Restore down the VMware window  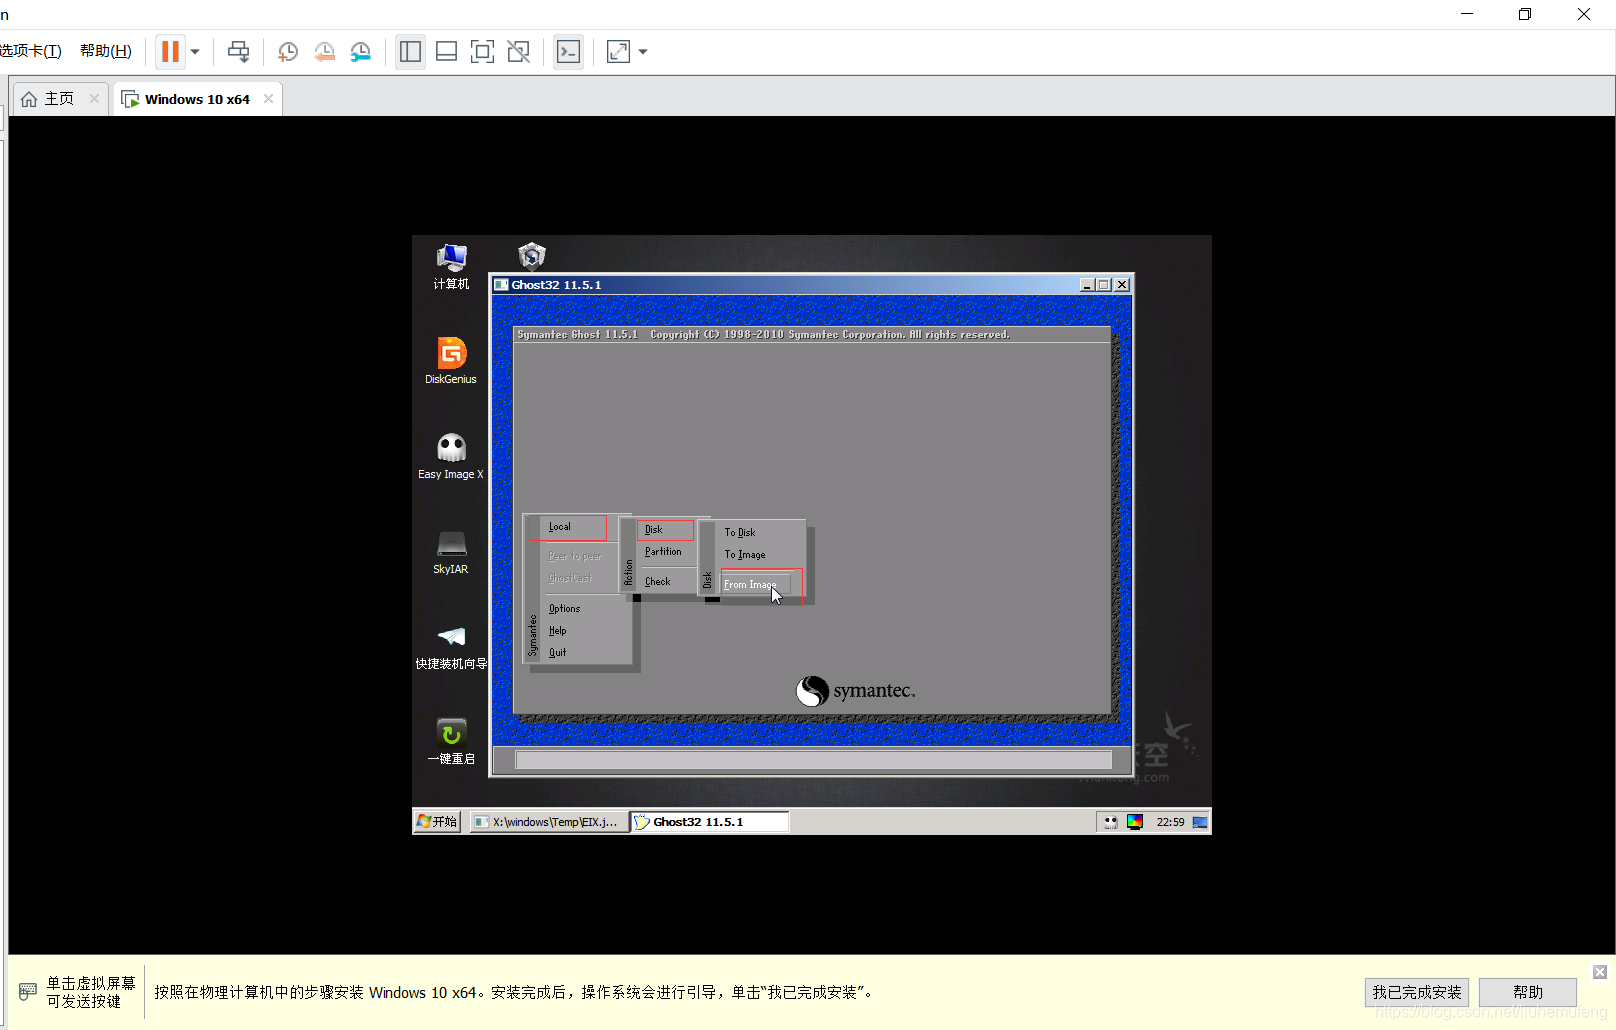coord(1525,14)
